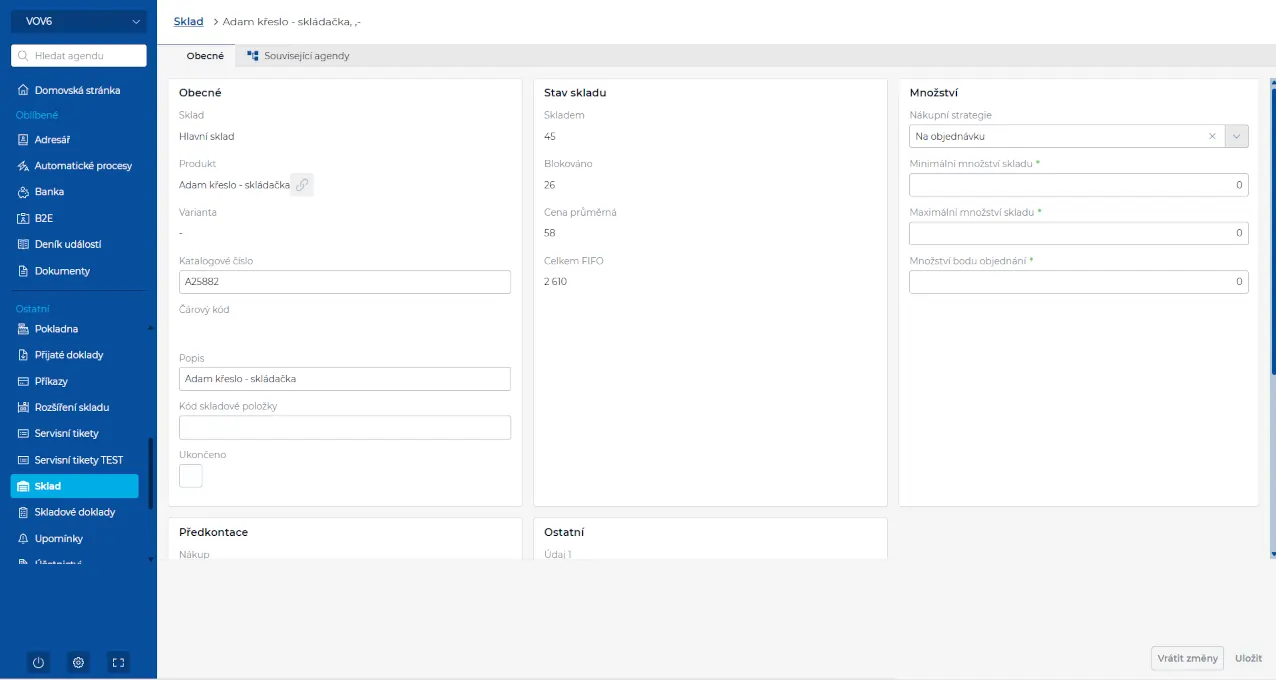This screenshot has height=680, width=1276.
Task: Click the Sklad breadcrumb link
Action: [x=188, y=21]
